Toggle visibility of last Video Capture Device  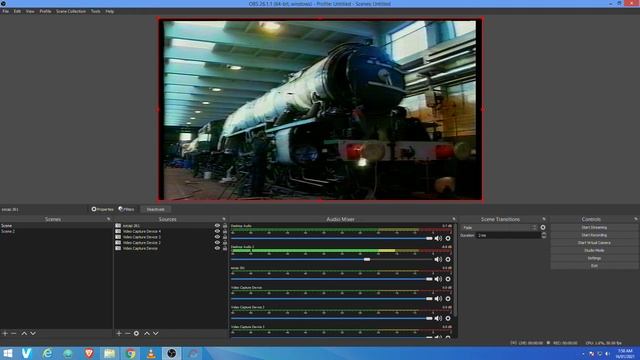coord(217,248)
